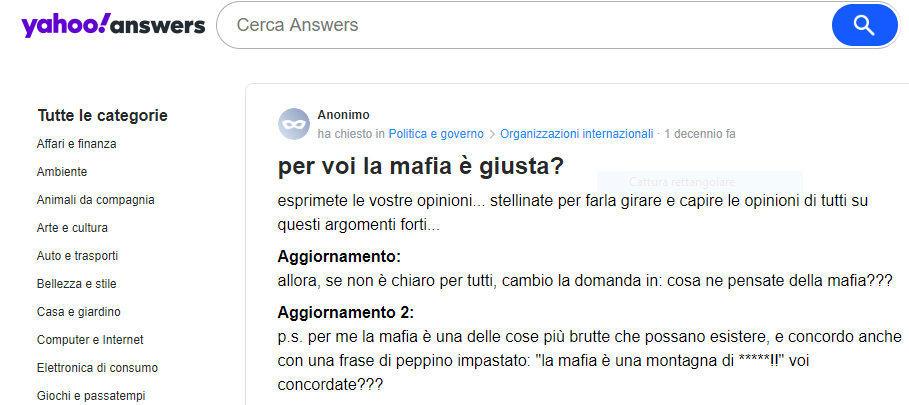Select Affari e finanza category
This screenshot has height=405, width=909.
point(76,144)
